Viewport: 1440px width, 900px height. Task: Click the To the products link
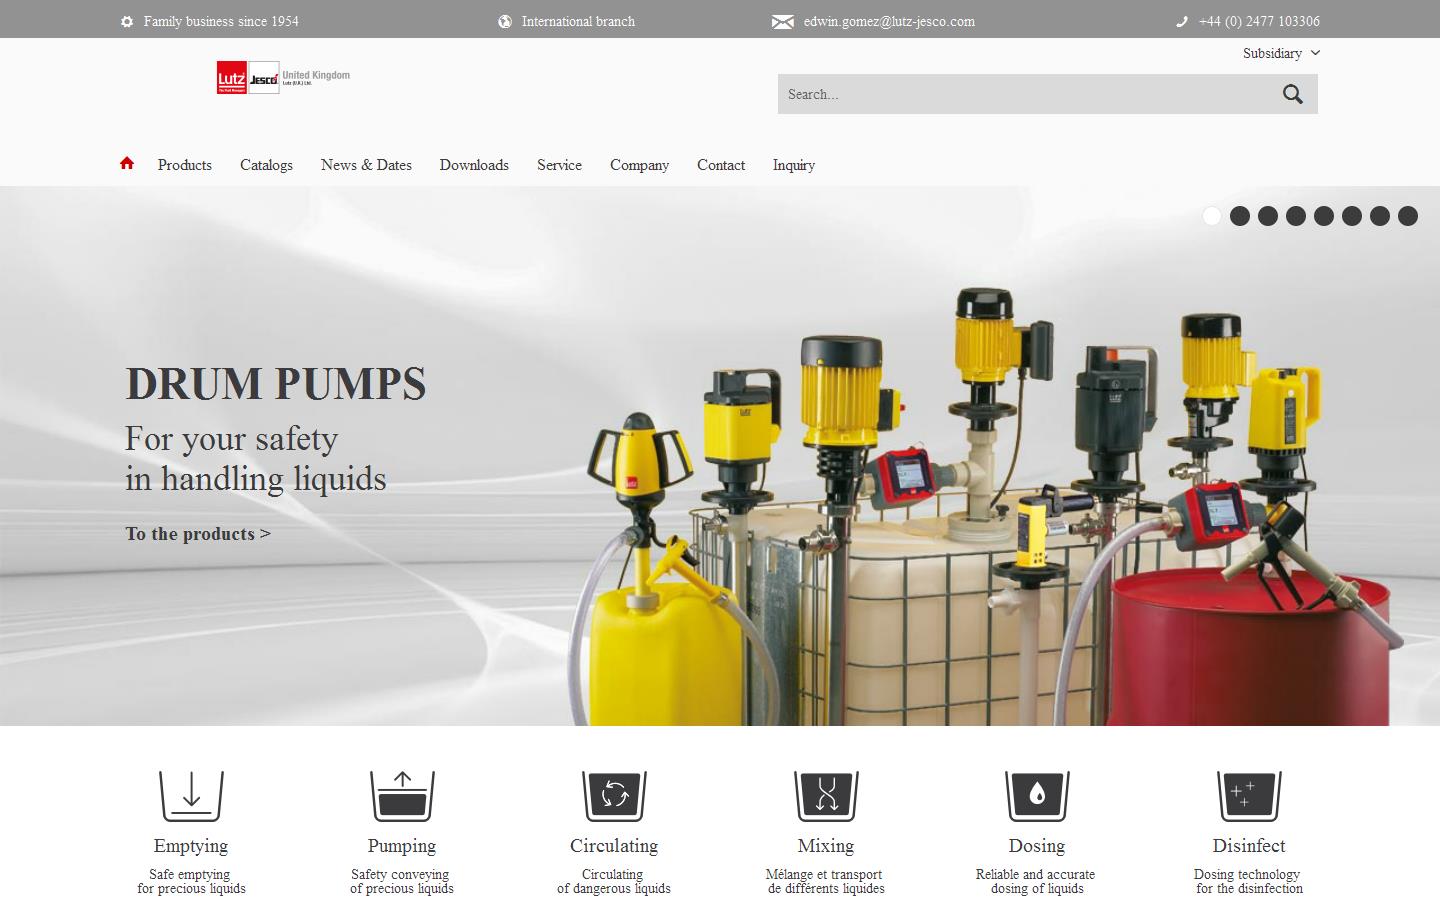(197, 534)
